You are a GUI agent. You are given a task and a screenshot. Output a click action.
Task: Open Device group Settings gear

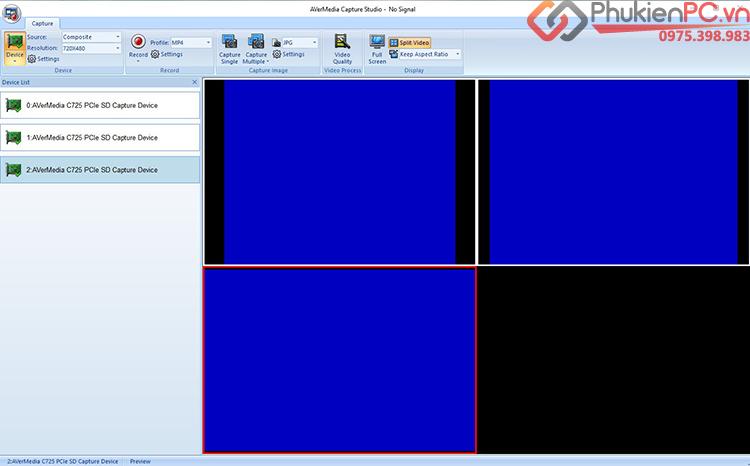tap(44, 59)
